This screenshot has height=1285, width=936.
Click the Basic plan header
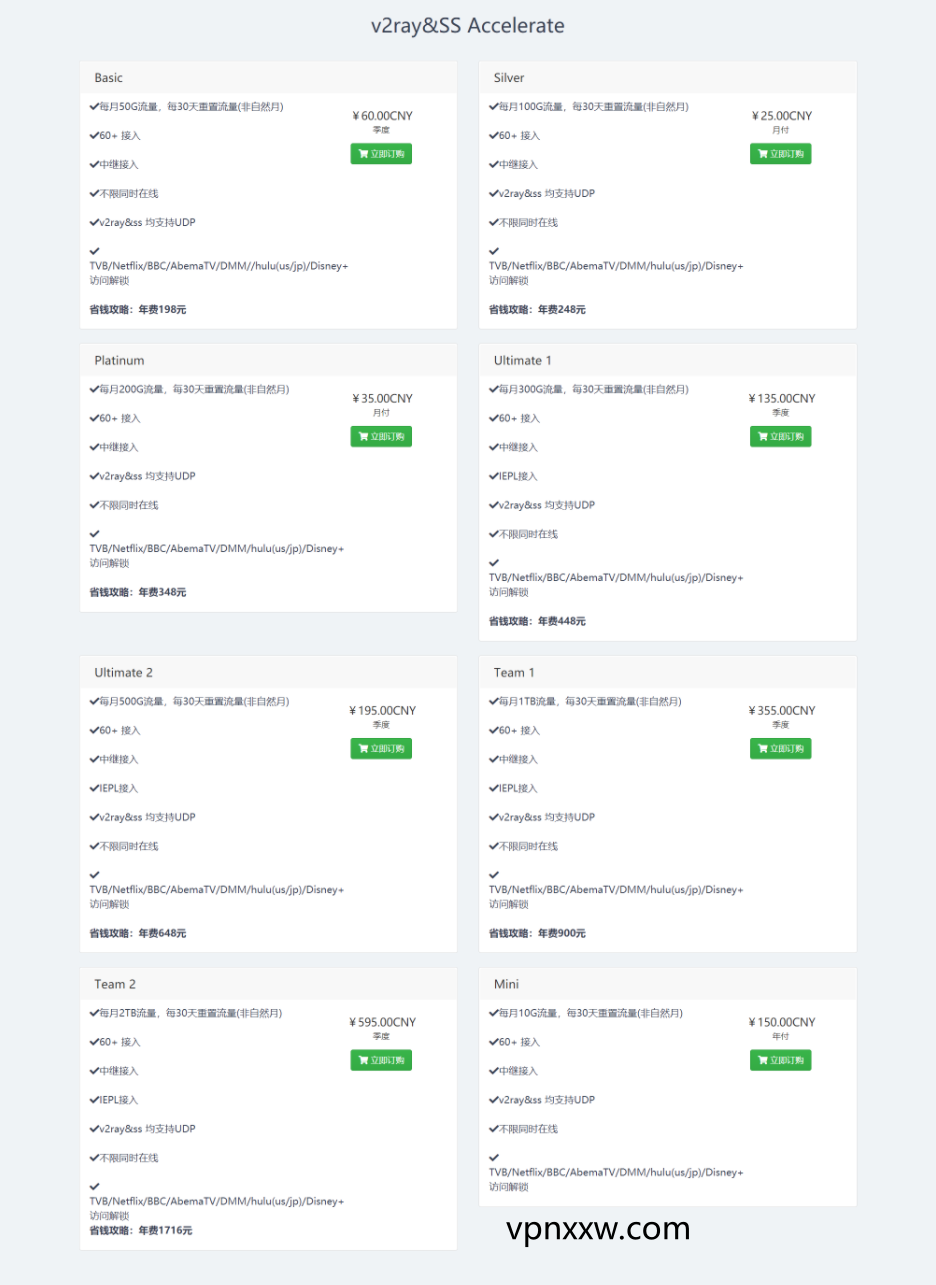(109, 78)
